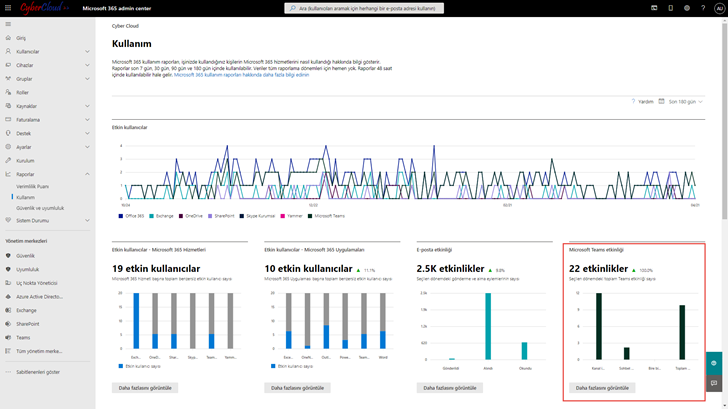The width and height of the screenshot is (728, 409).
Task: Click the Raporlar chart icon
Action: point(8,174)
